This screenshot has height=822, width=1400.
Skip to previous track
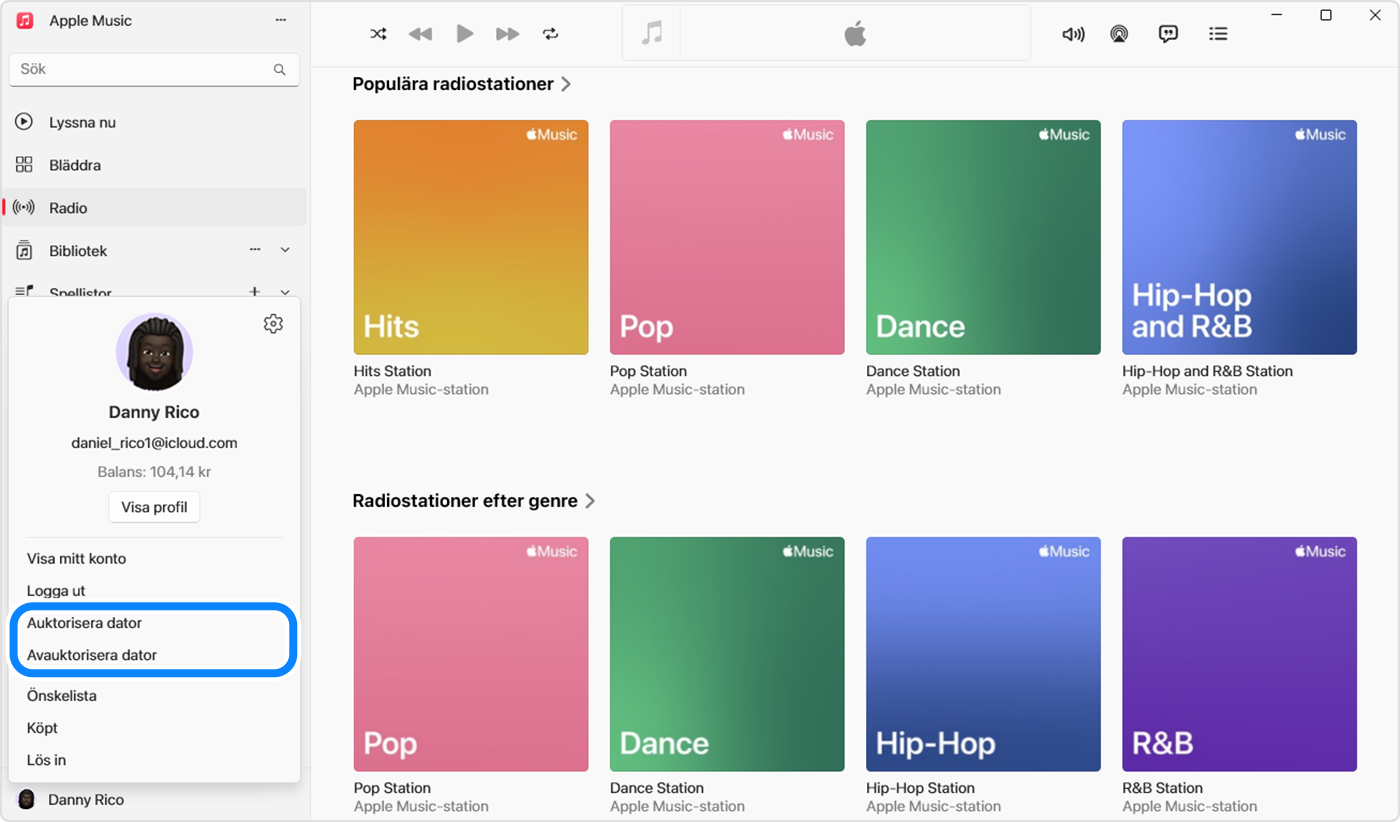click(420, 34)
